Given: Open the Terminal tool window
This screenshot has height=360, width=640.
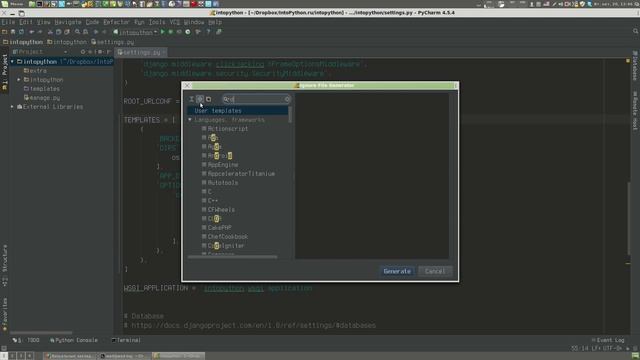Looking at the screenshot, I should (126, 340).
